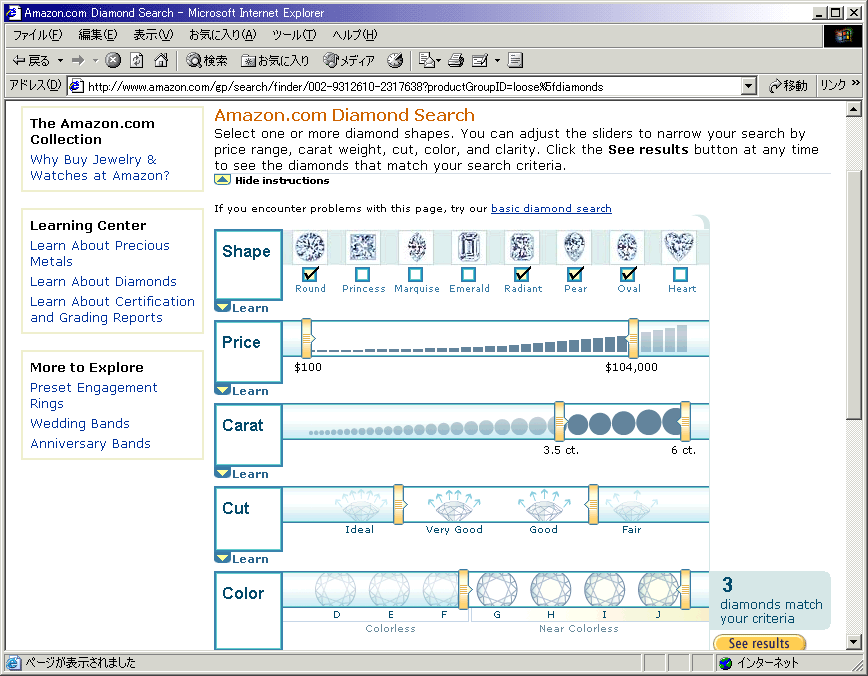Click the Internet zone icon in status bar
Screen dimensions: 868x676
(x=725, y=663)
